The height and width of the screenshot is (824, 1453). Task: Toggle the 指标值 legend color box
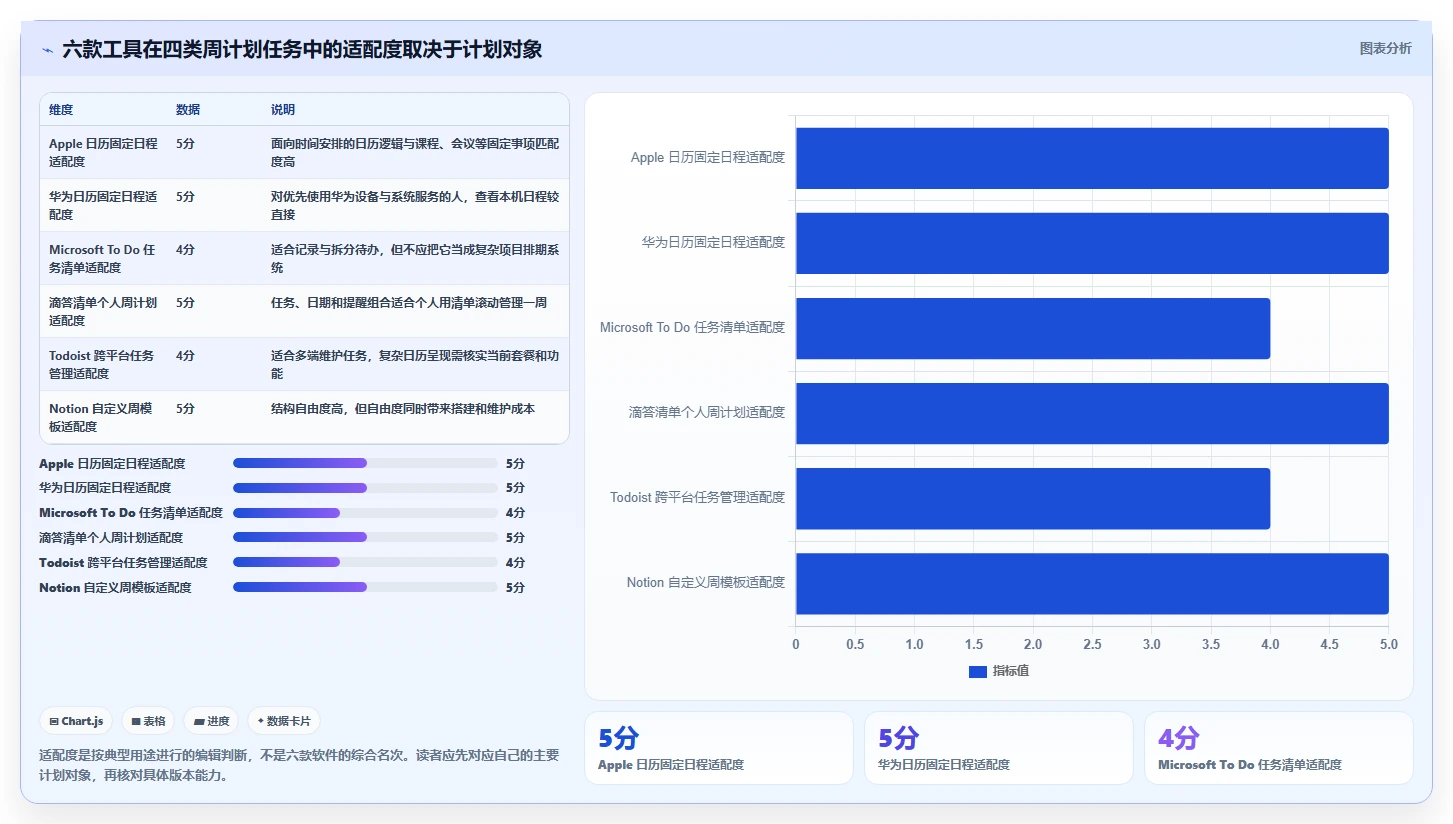coord(977,671)
